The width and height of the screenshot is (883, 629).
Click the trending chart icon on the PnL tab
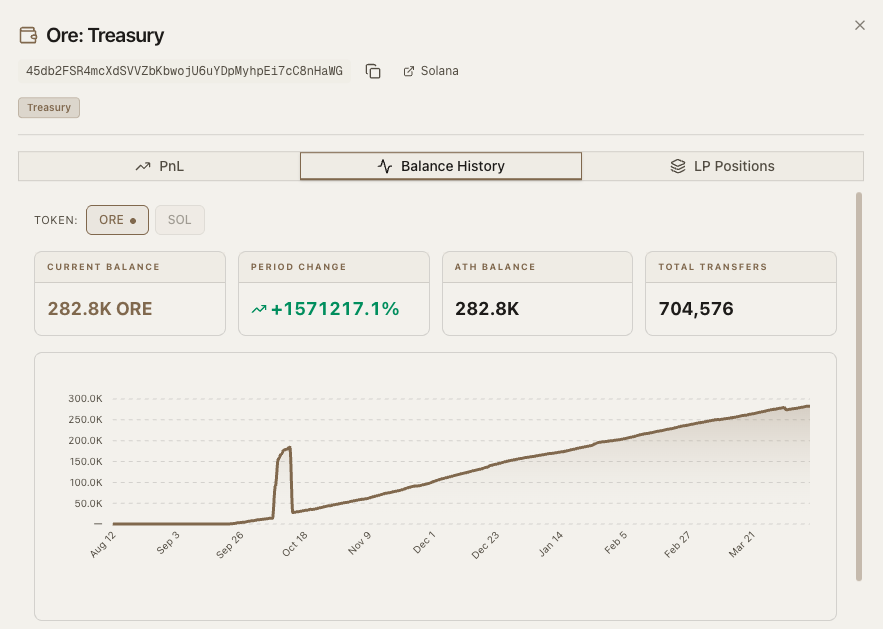[143, 166]
